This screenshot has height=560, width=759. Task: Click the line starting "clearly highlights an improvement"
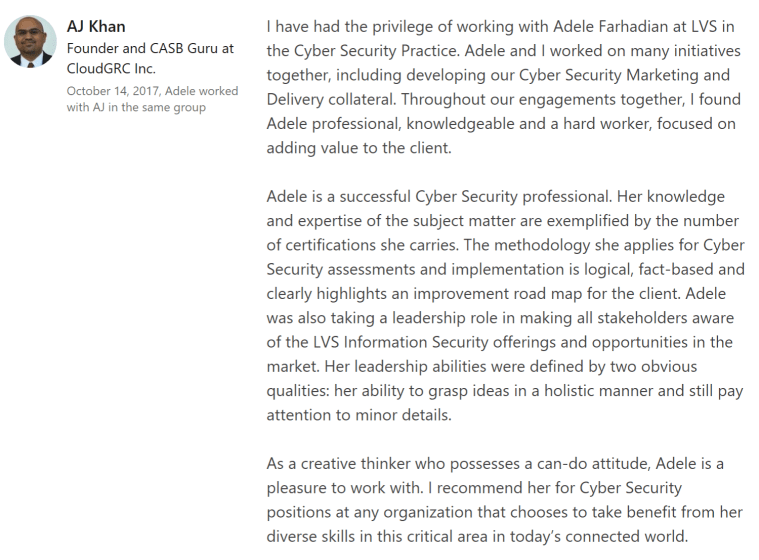point(498,293)
